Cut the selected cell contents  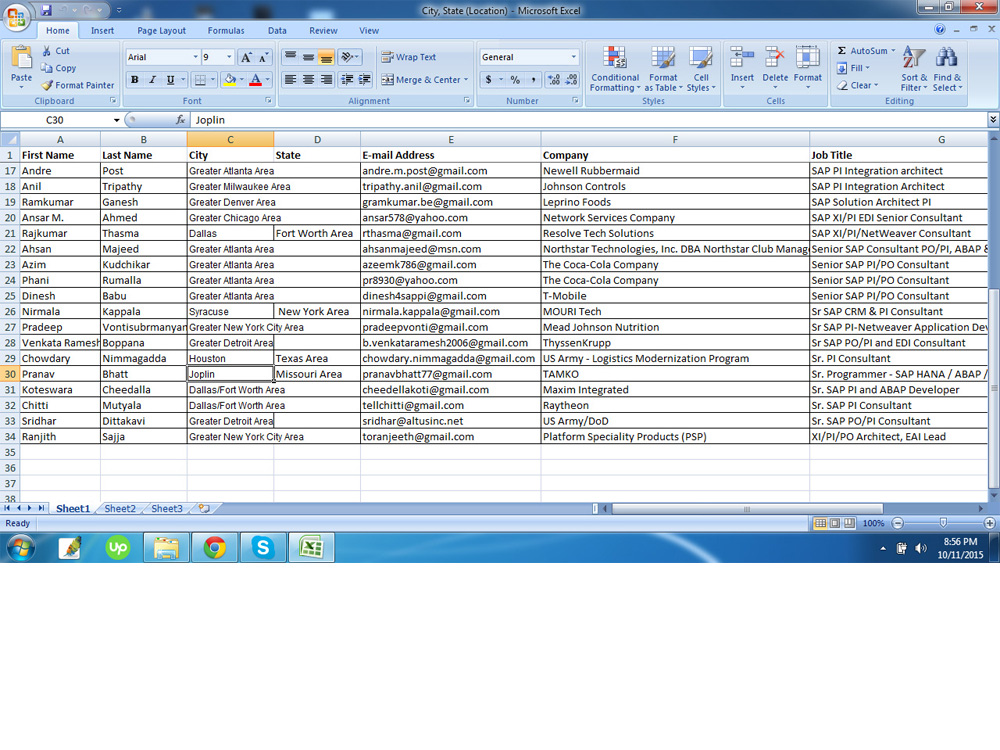55,51
